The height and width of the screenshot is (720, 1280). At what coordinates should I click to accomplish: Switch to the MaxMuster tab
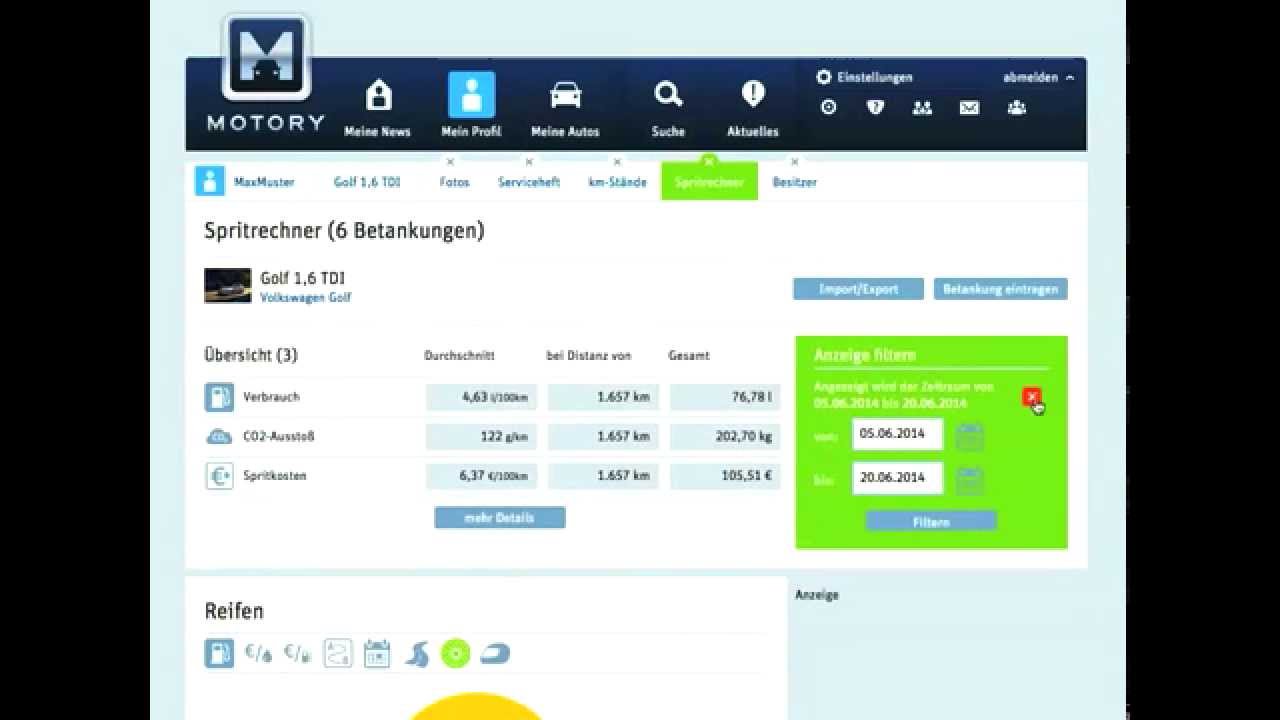click(x=264, y=182)
